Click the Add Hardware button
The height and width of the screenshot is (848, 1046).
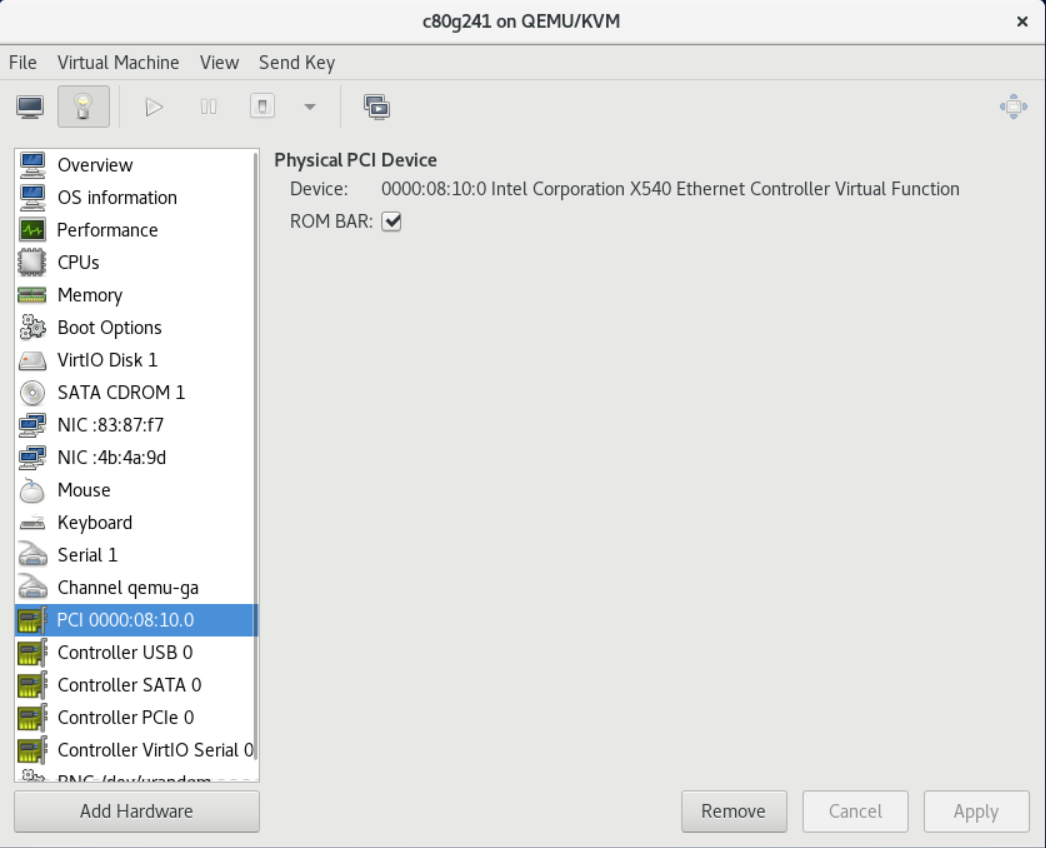tap(137, 811)
